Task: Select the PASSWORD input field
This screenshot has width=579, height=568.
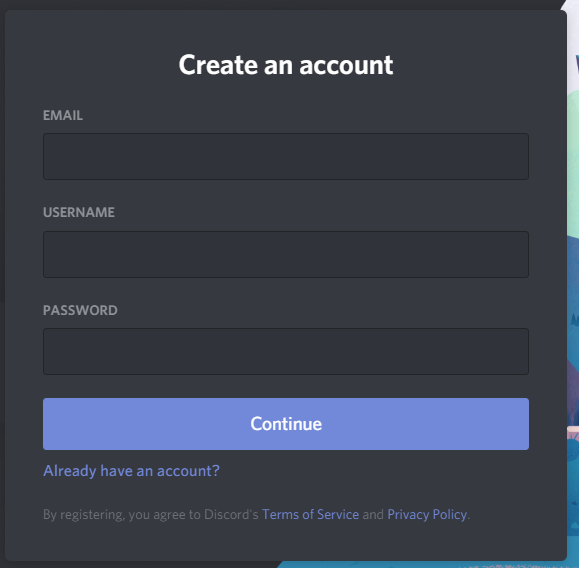Action: point(286,352)
